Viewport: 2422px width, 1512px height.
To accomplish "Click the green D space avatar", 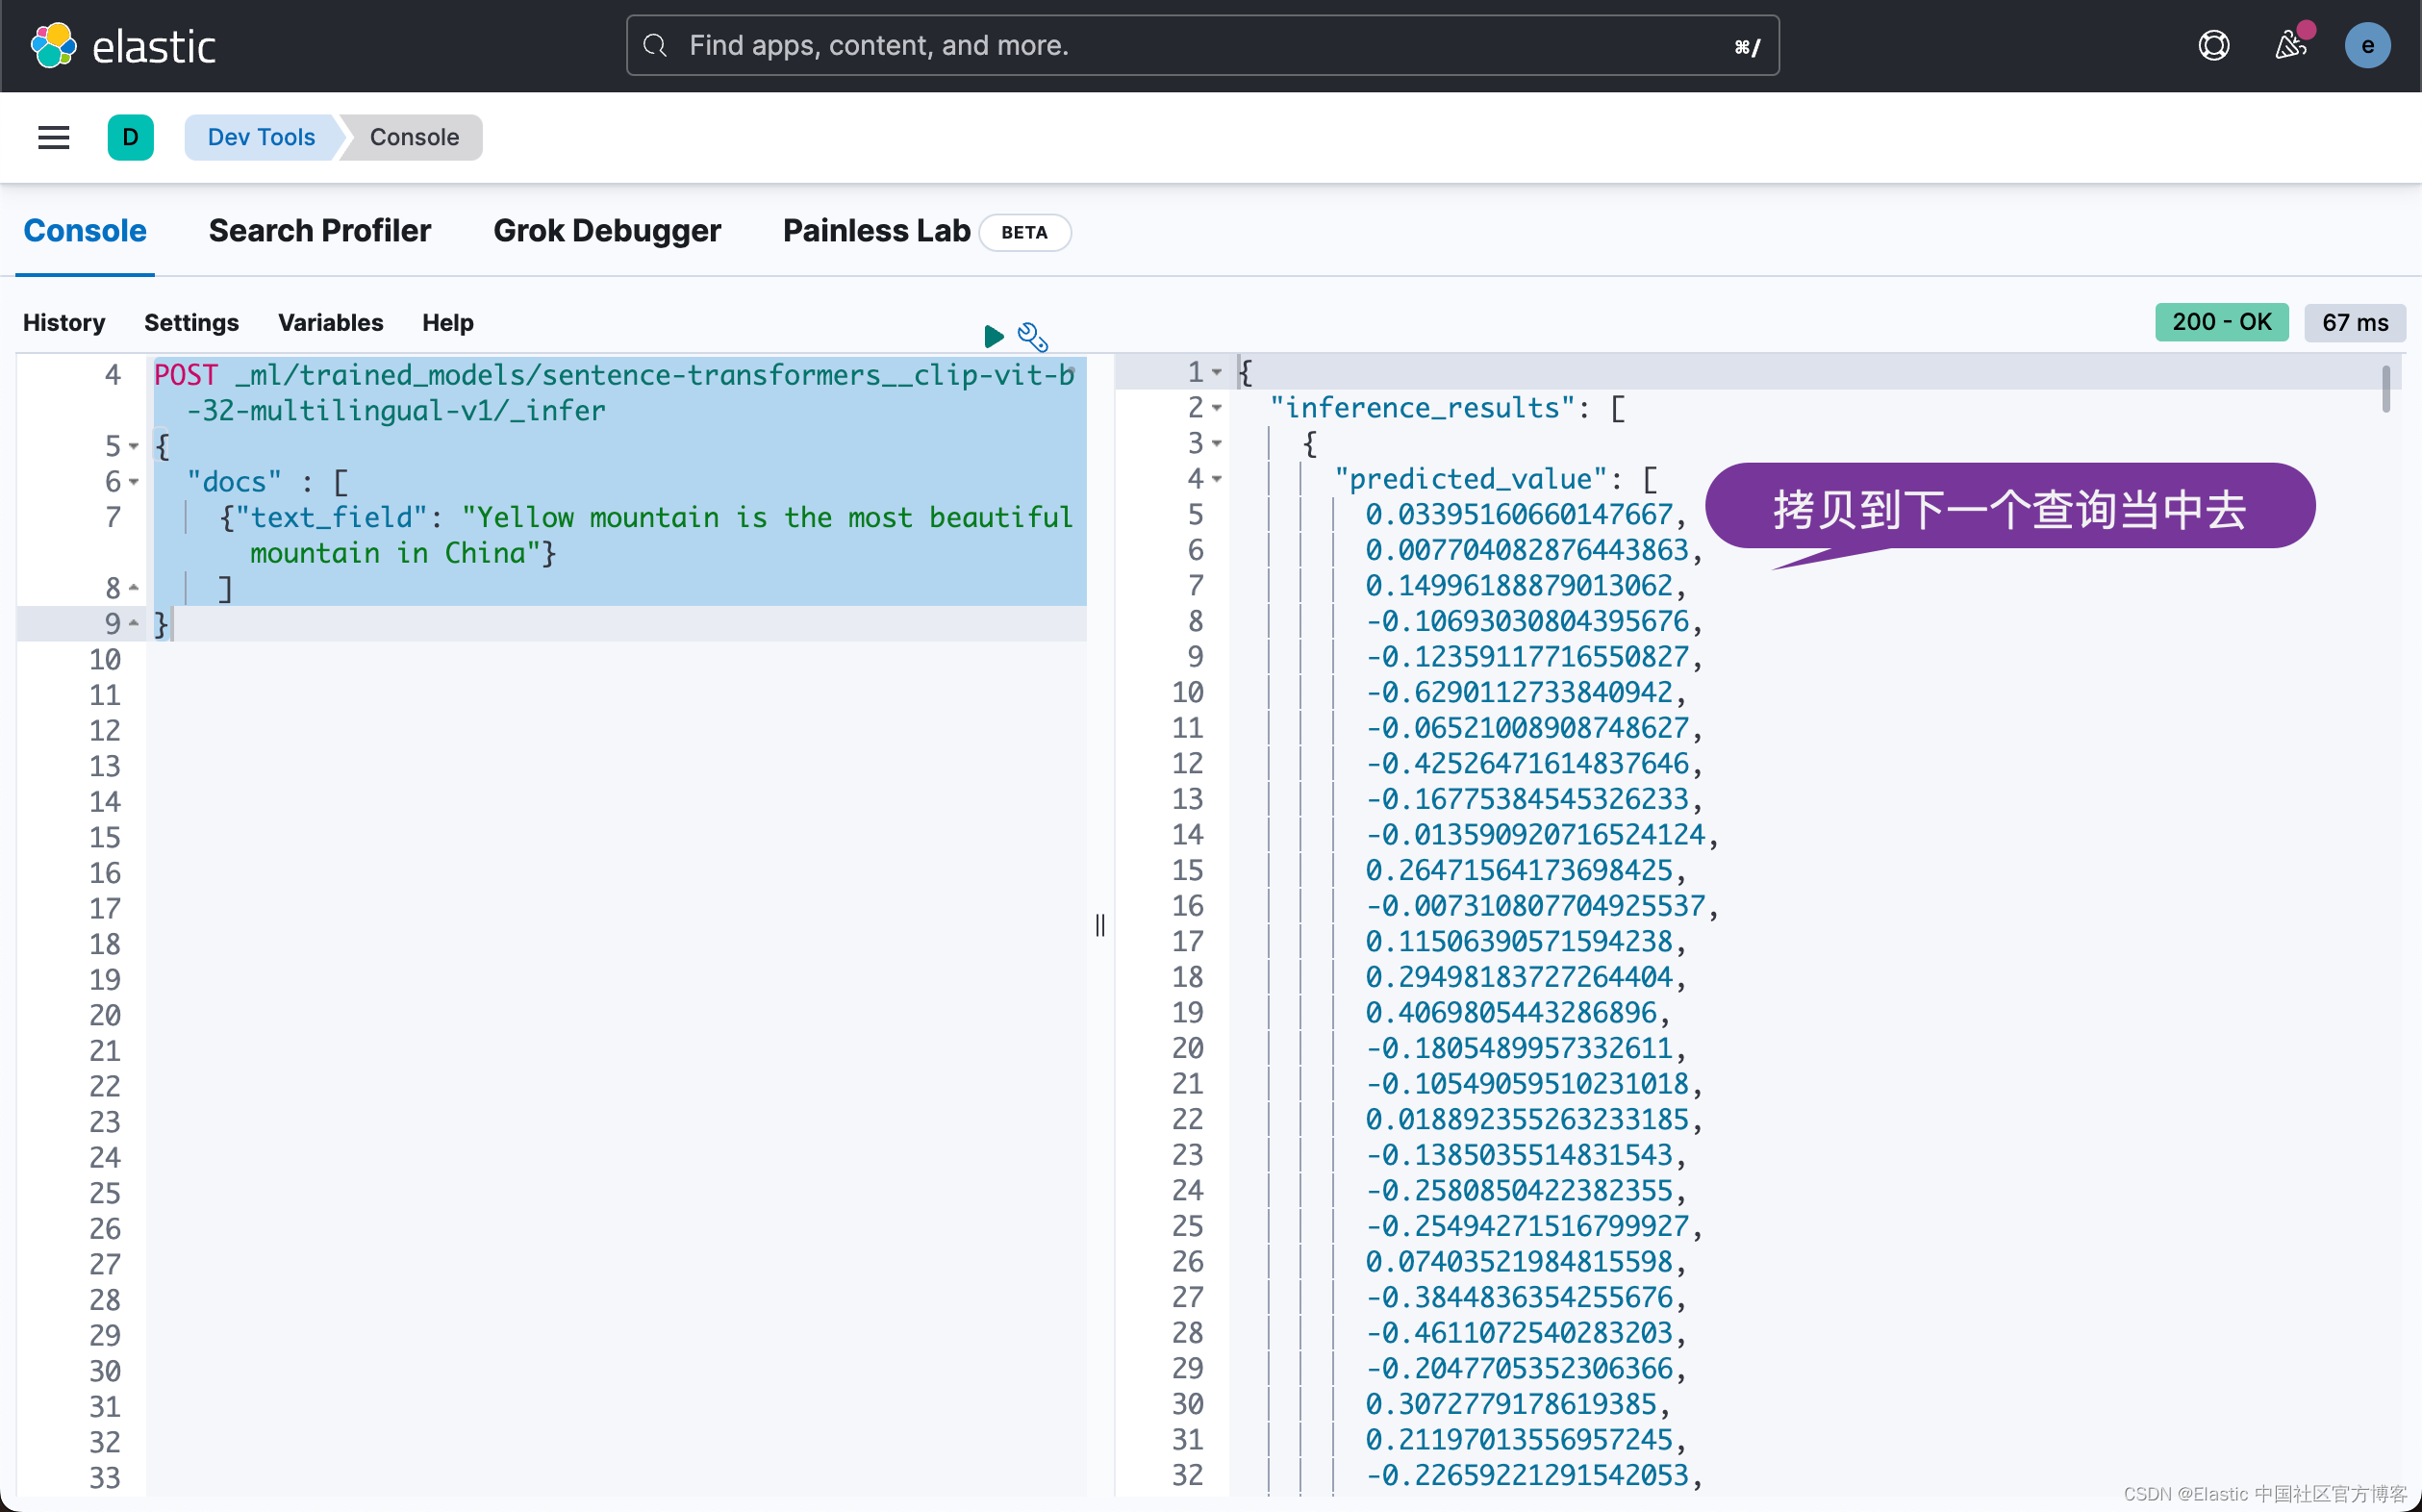I will click(130, 137).
